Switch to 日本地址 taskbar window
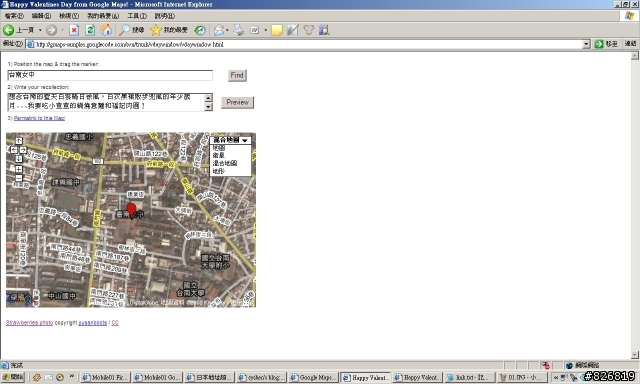 click(x=209, y=377)
